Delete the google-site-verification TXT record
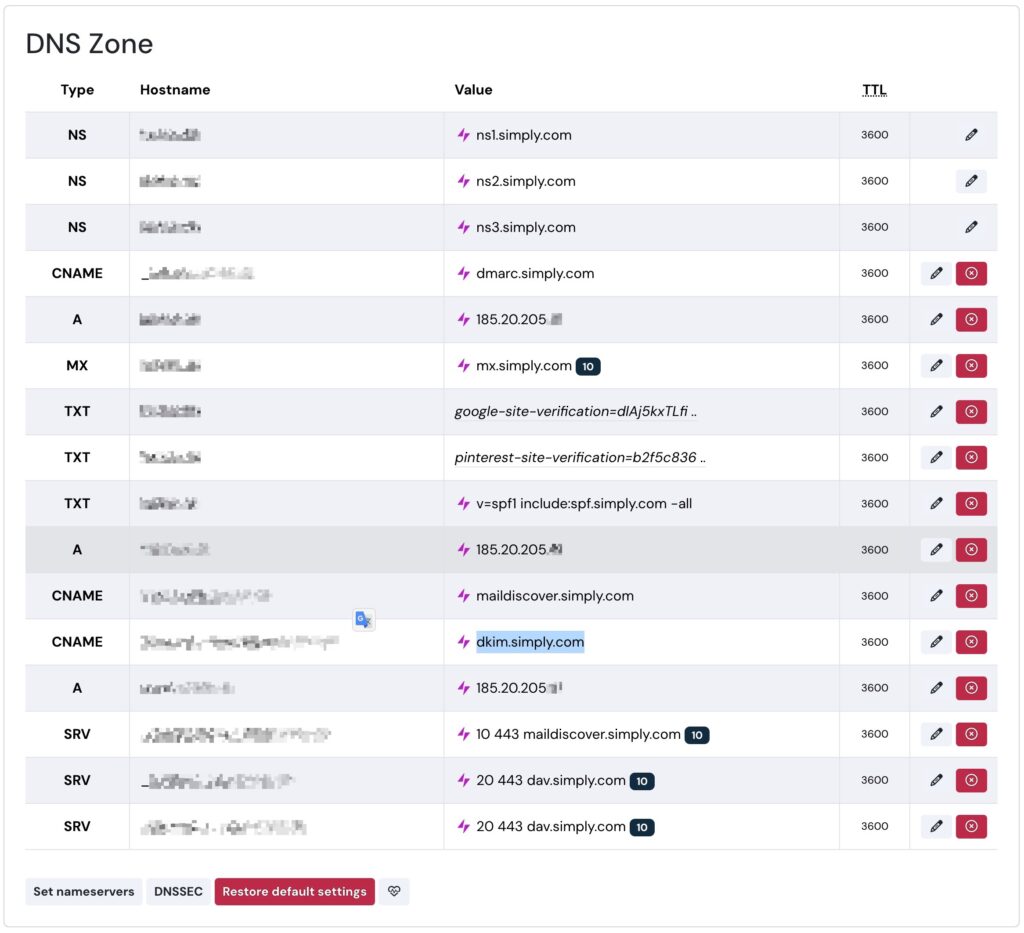This screenshot has height=933, width=1024. (x=971, y=411)
